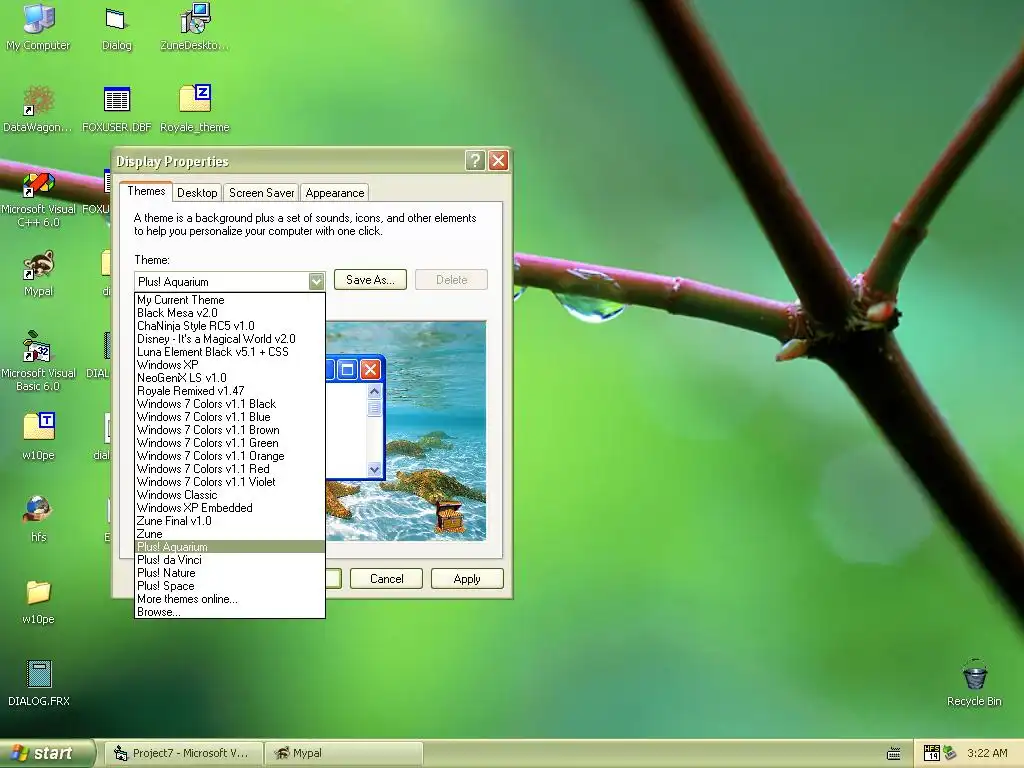
Task: Select the Royale_theme archive icon
Action: (x=195, y=108)
